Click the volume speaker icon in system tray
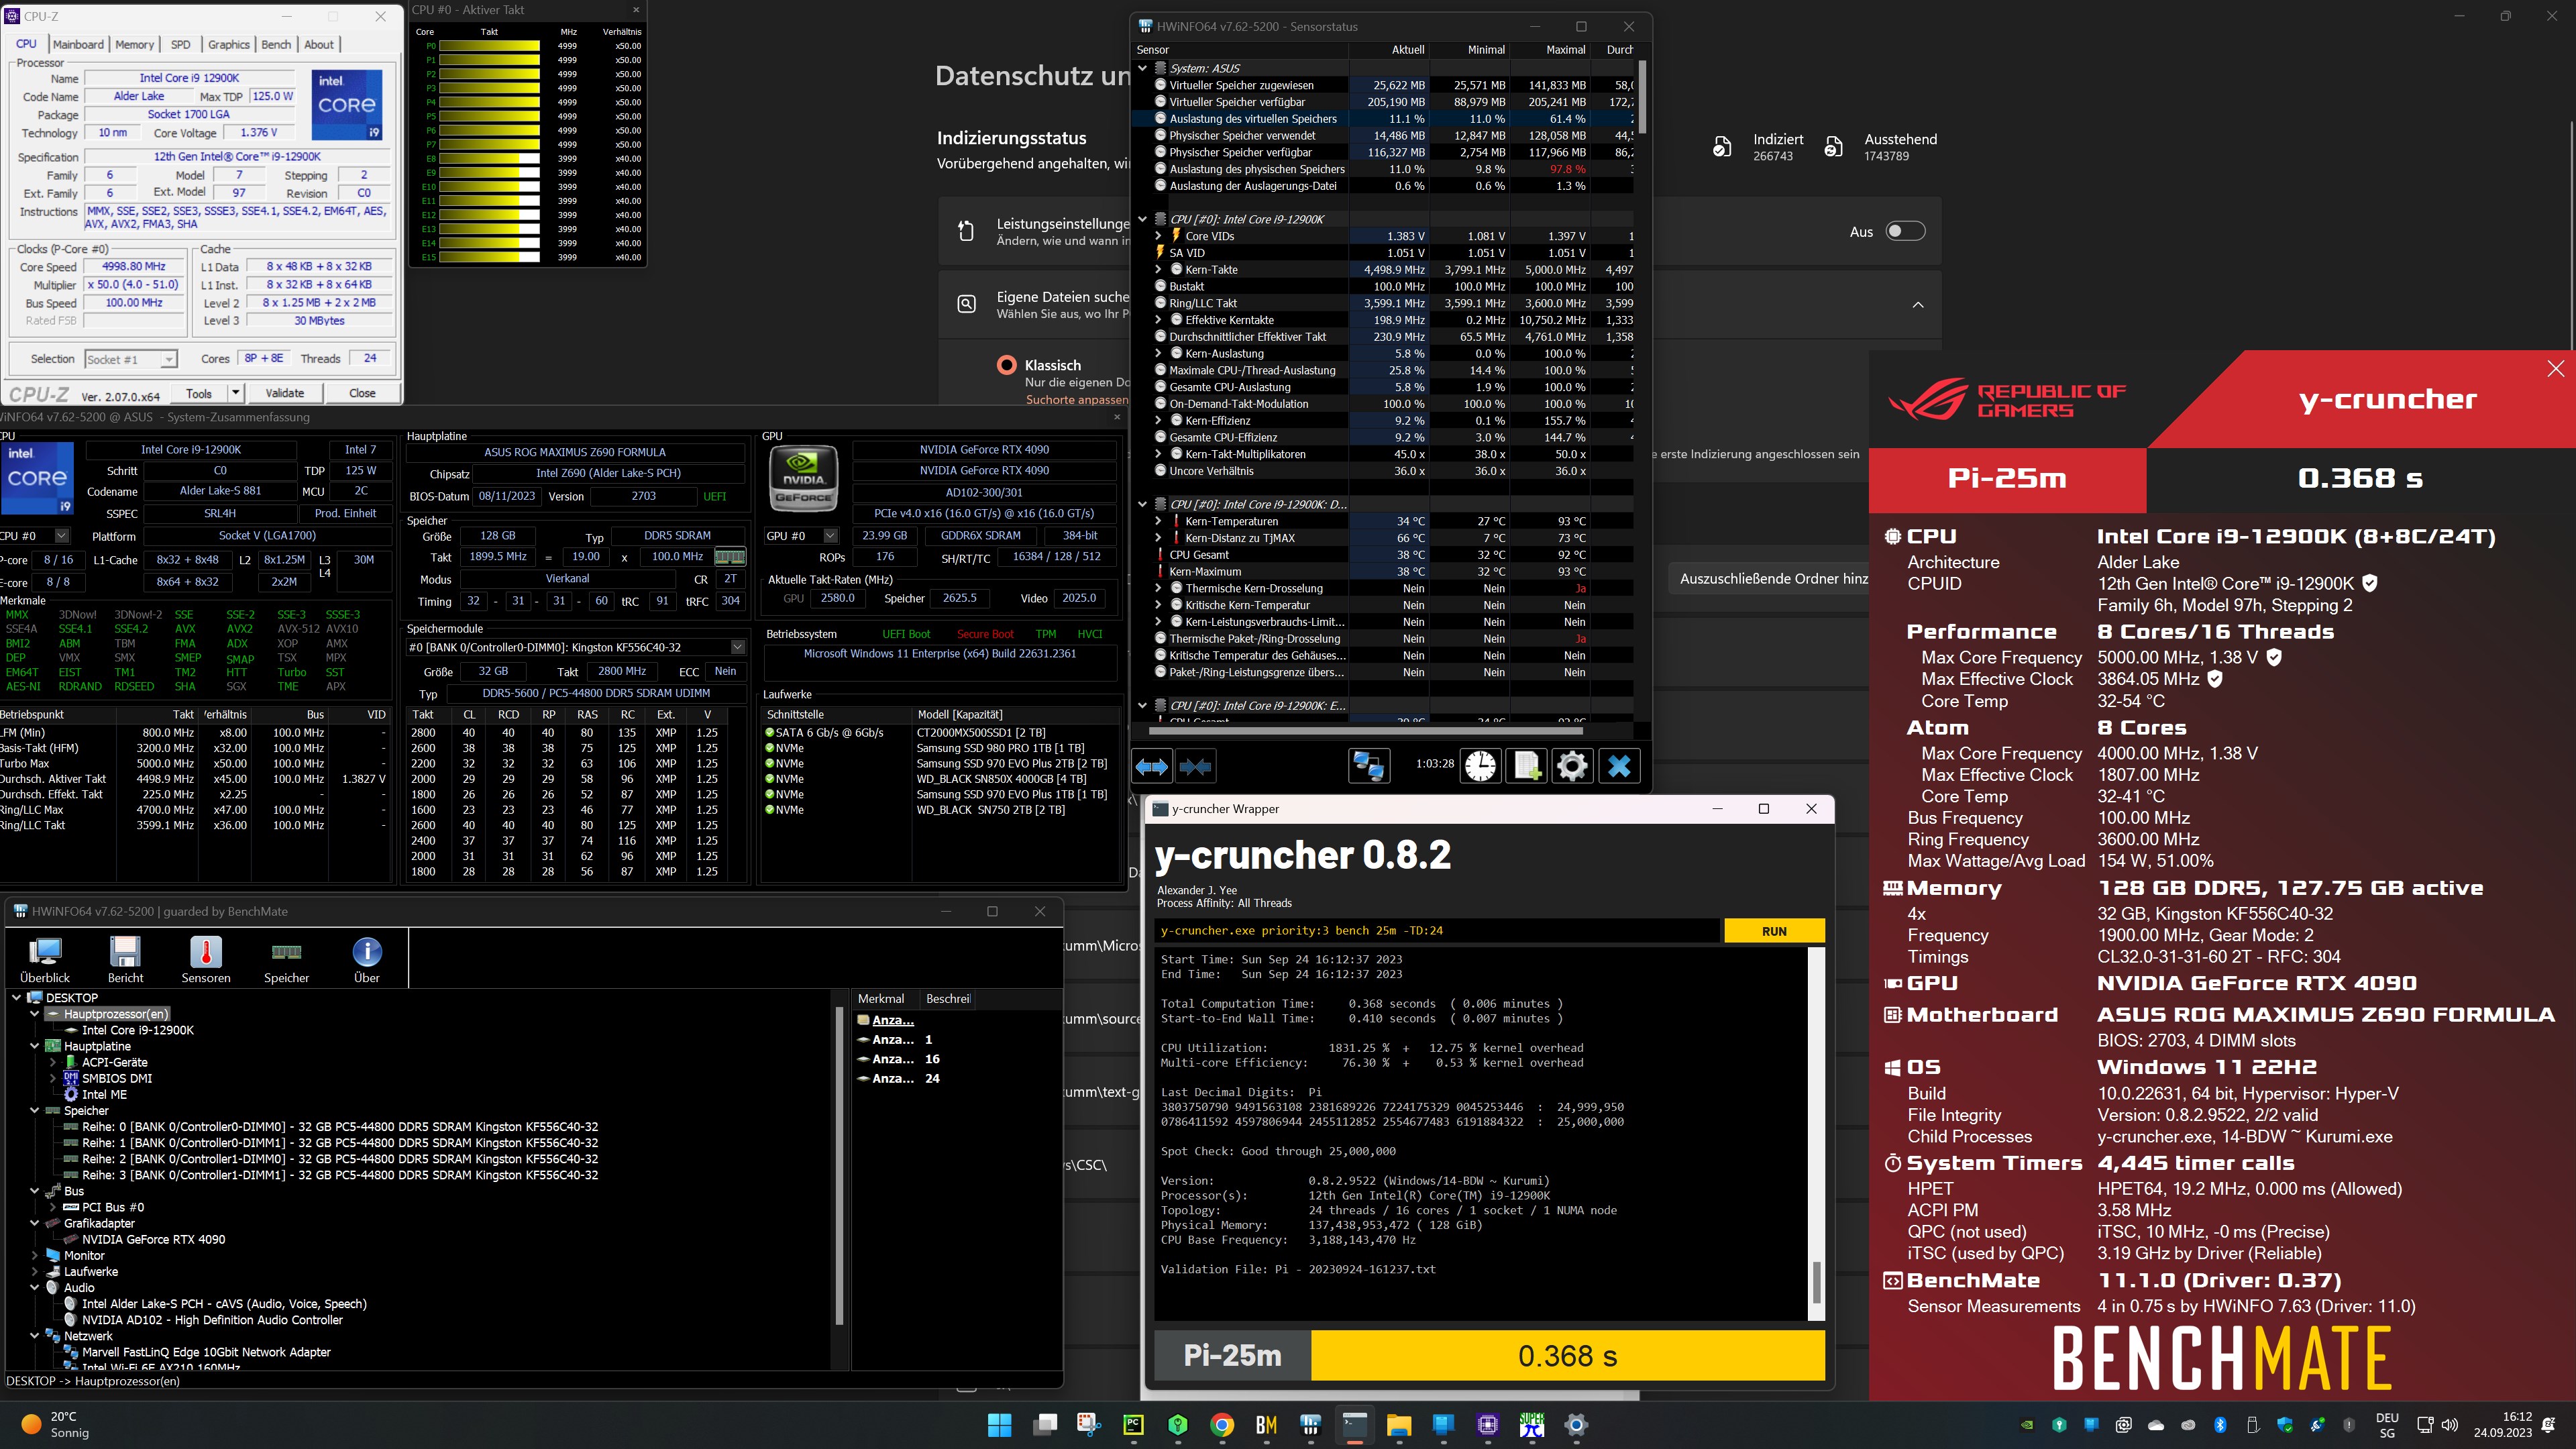 [2449, 1425]
